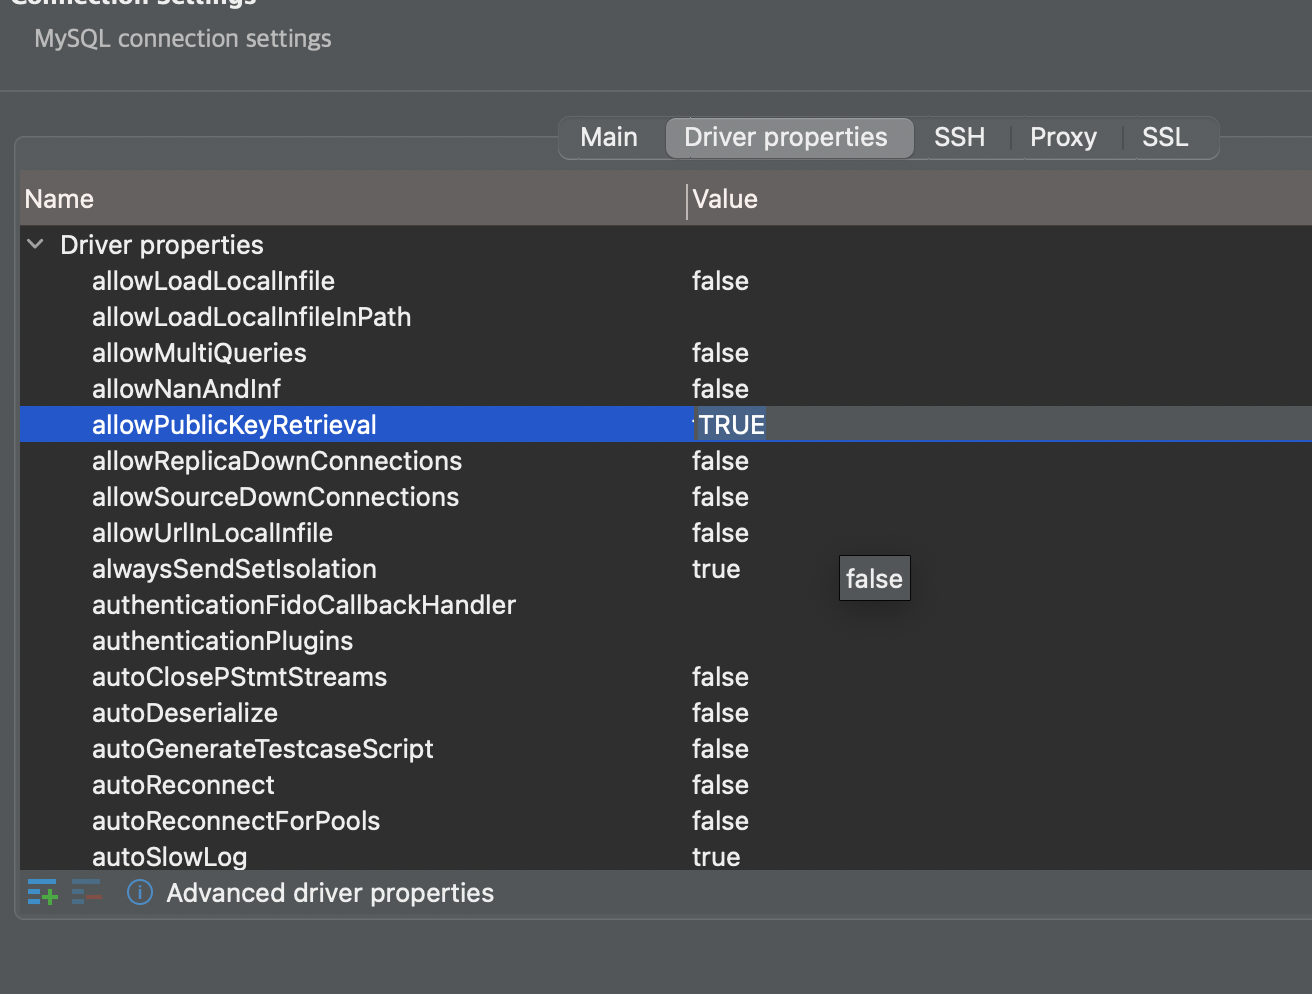Open the SSH tab
The height and width of the screenshot is (994, 1312).
pyautogui.click(x=959, y=137)
